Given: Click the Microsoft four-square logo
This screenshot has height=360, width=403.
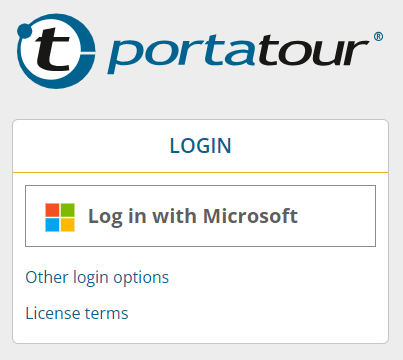Looking at the screenshot, I should 60,217.
